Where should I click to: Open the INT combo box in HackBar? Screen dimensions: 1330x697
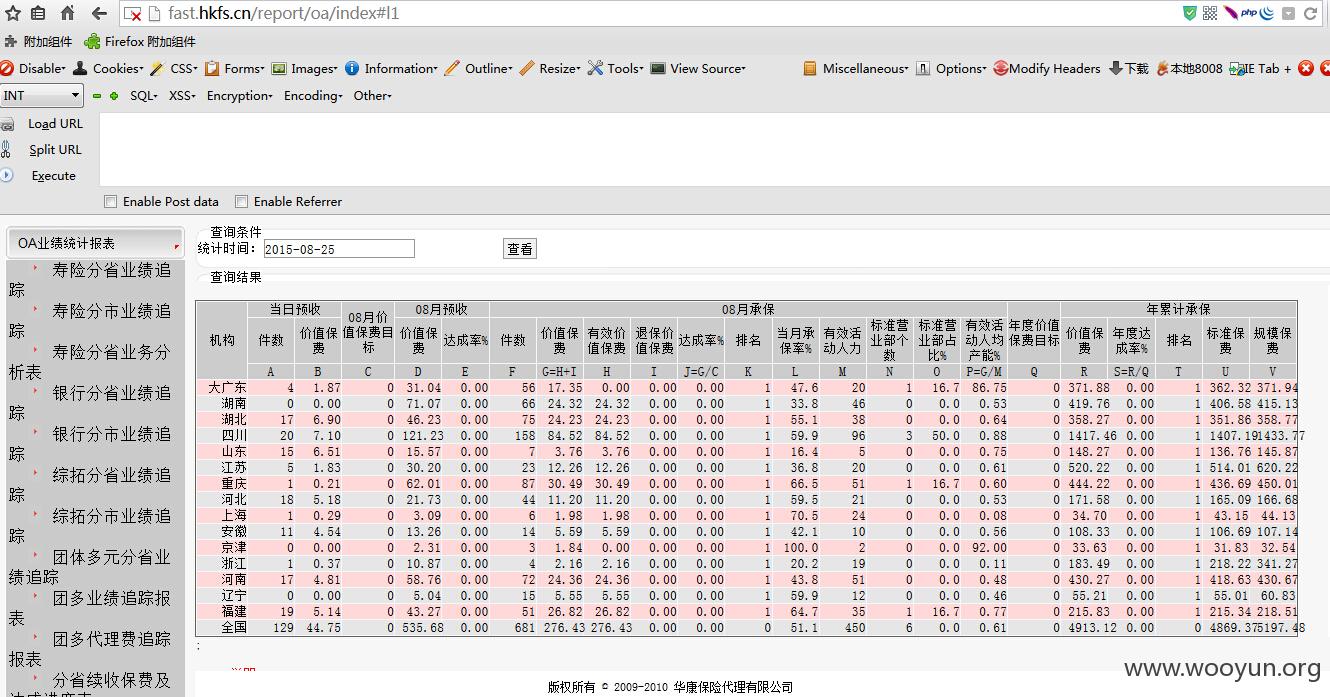pyautogui.click(x=41, y=95)
